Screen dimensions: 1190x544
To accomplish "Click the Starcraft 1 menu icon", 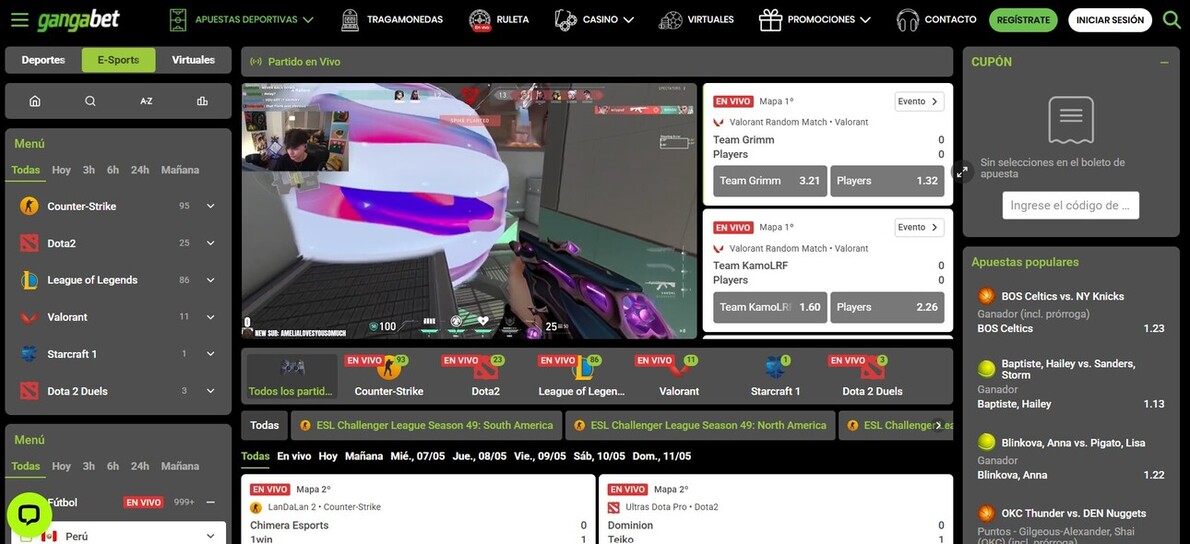I will click(29, 354).
